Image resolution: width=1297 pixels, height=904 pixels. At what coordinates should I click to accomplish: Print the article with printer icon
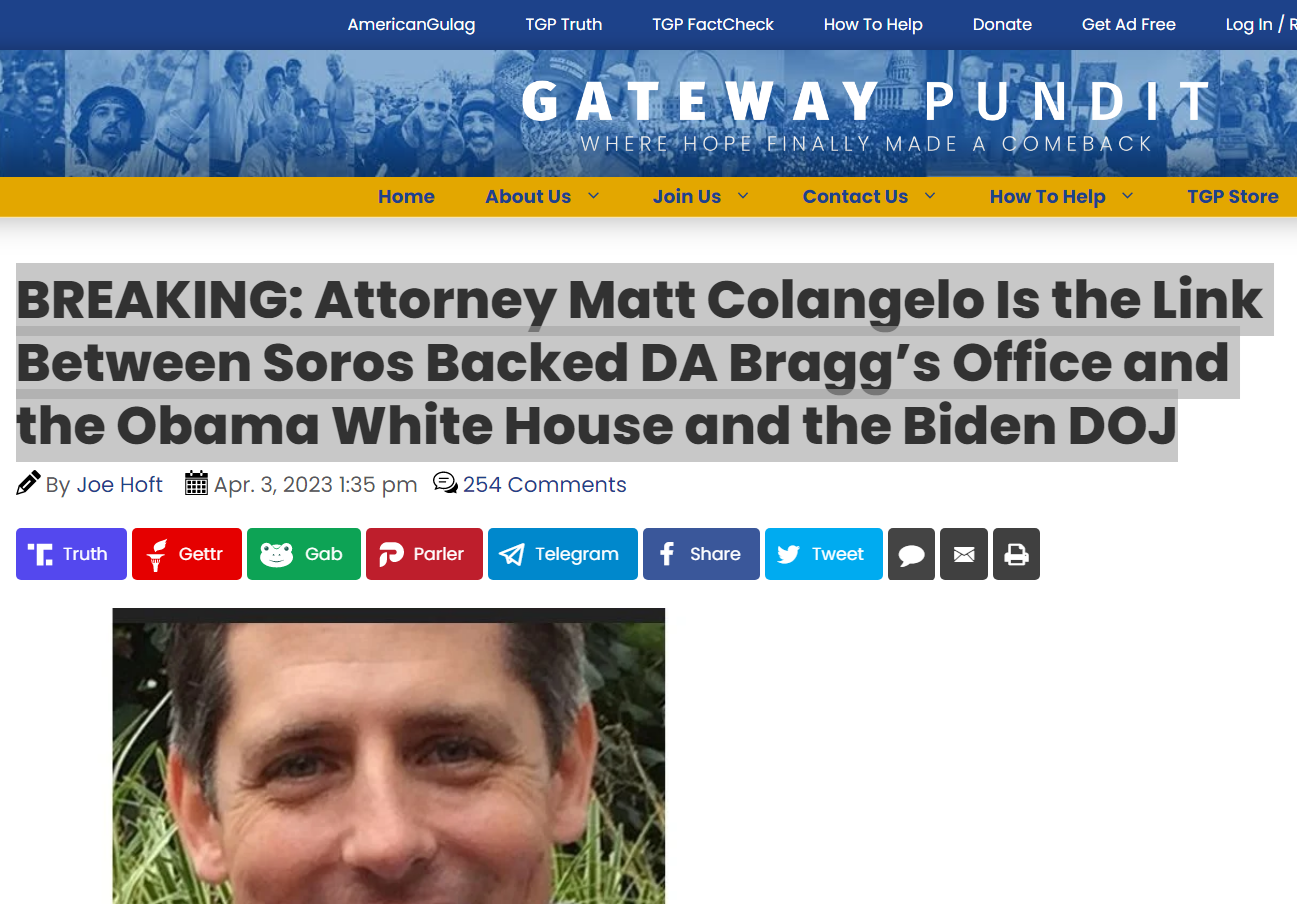coord(1016,554)
